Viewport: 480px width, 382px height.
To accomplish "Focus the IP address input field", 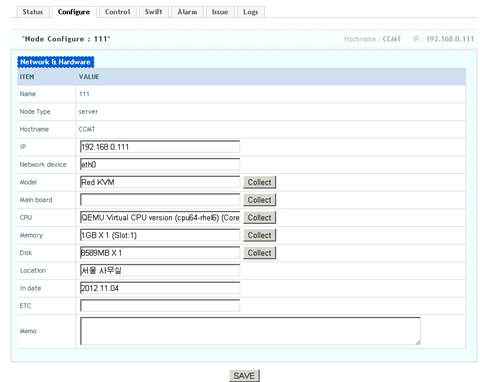I will pyautogui.click(x=160, y=147).
